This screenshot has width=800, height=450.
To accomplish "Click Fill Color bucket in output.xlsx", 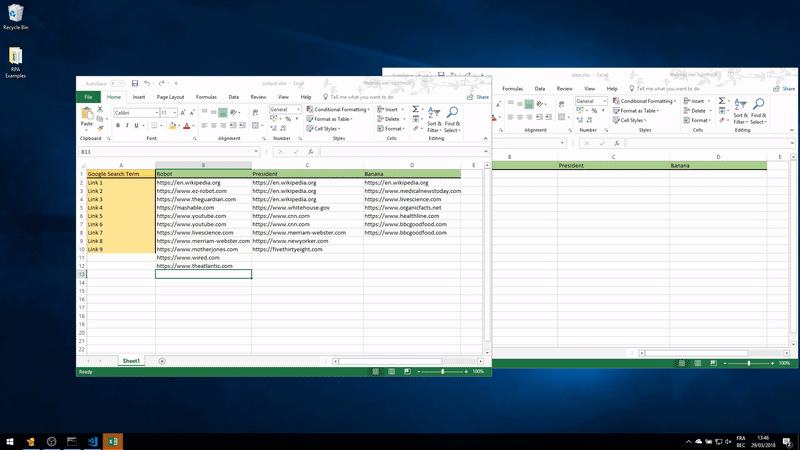I will pyautogui.click(x=172, y=126).
